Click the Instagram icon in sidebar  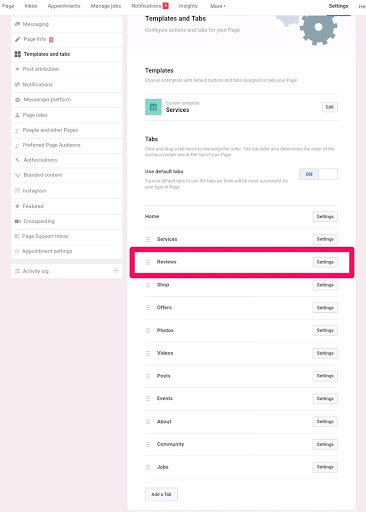pyautogui.click(x=17, y=191)
